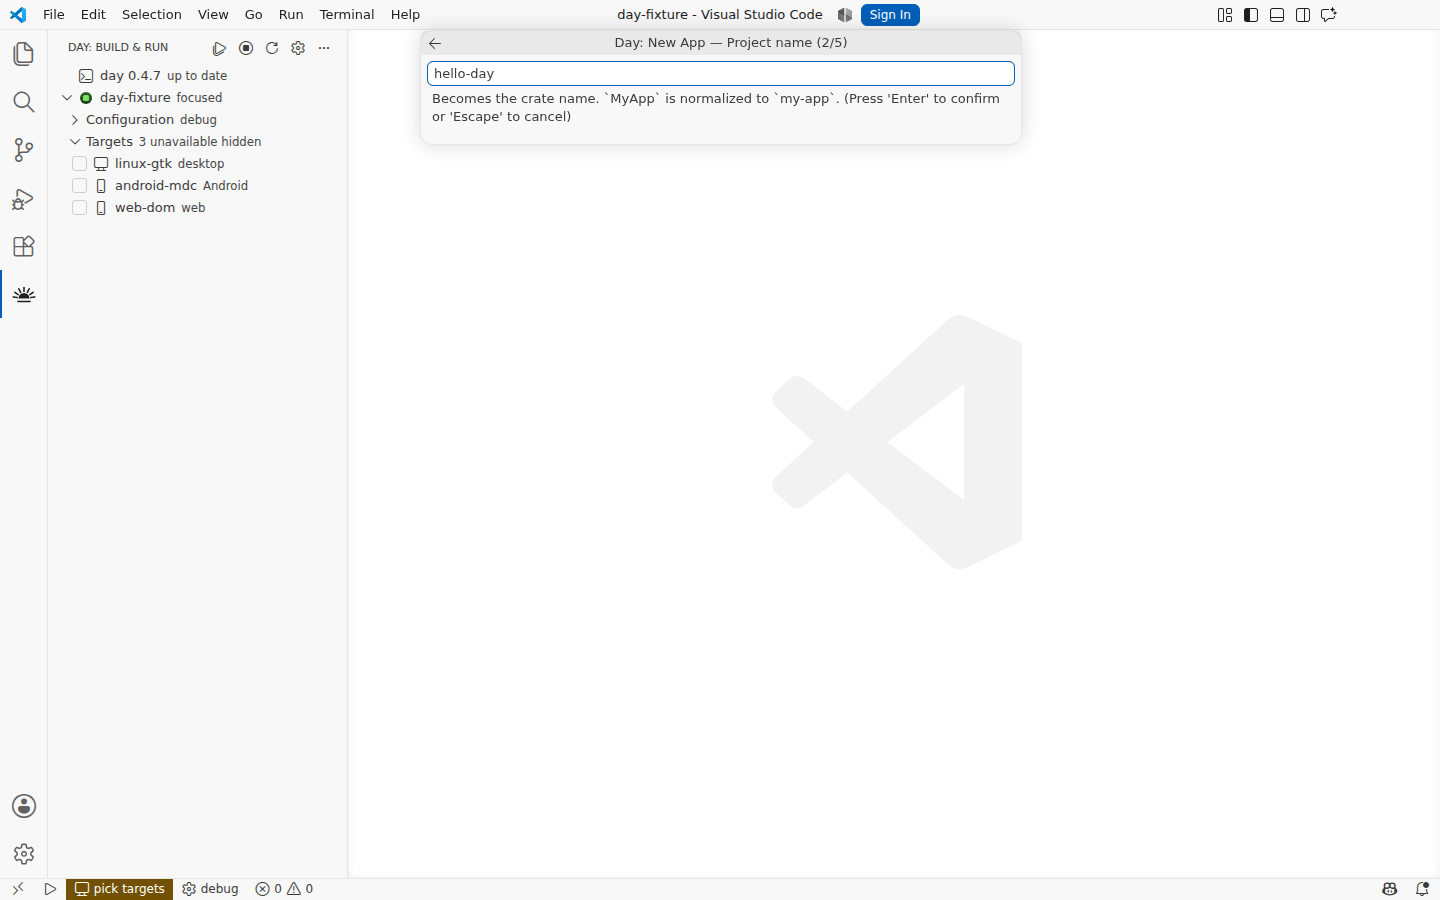Click the back arrow in New App dialog
The height and width of the screenshot is (900, 1440).
[435, 43]
